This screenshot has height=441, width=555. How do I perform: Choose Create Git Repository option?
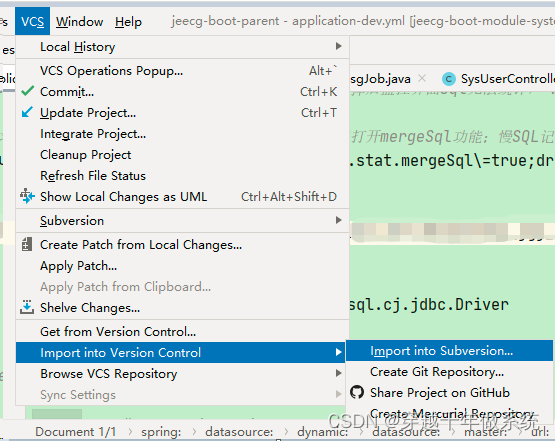click(449, 372)
